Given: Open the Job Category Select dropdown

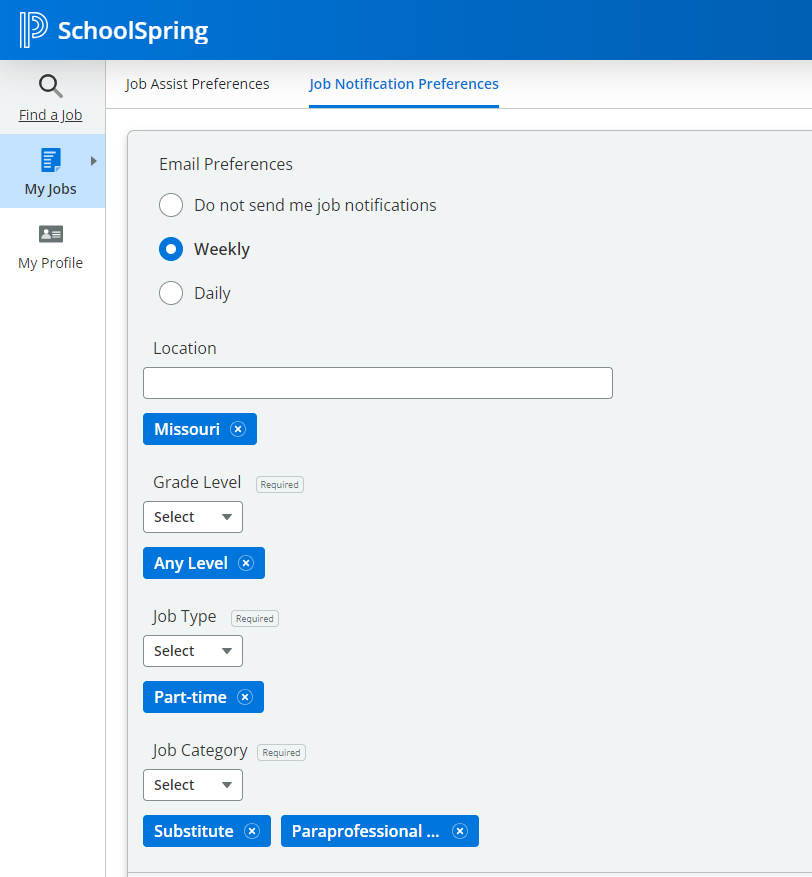Looking at the screenshot, I should pyautogui.click(x=193, y=785).
